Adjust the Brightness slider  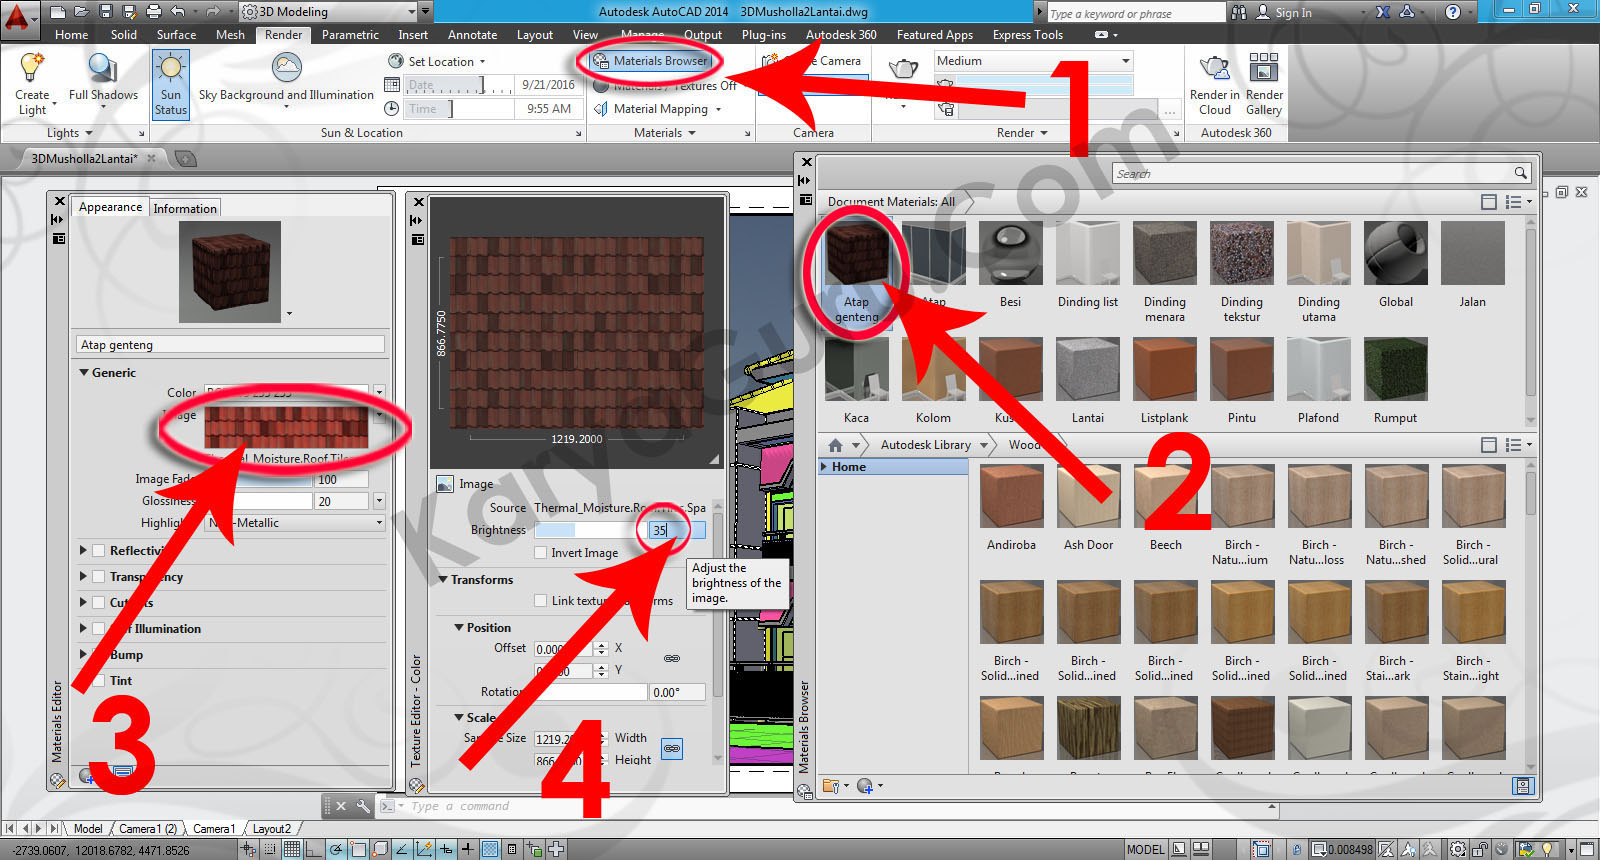click(x=586, y=530)
